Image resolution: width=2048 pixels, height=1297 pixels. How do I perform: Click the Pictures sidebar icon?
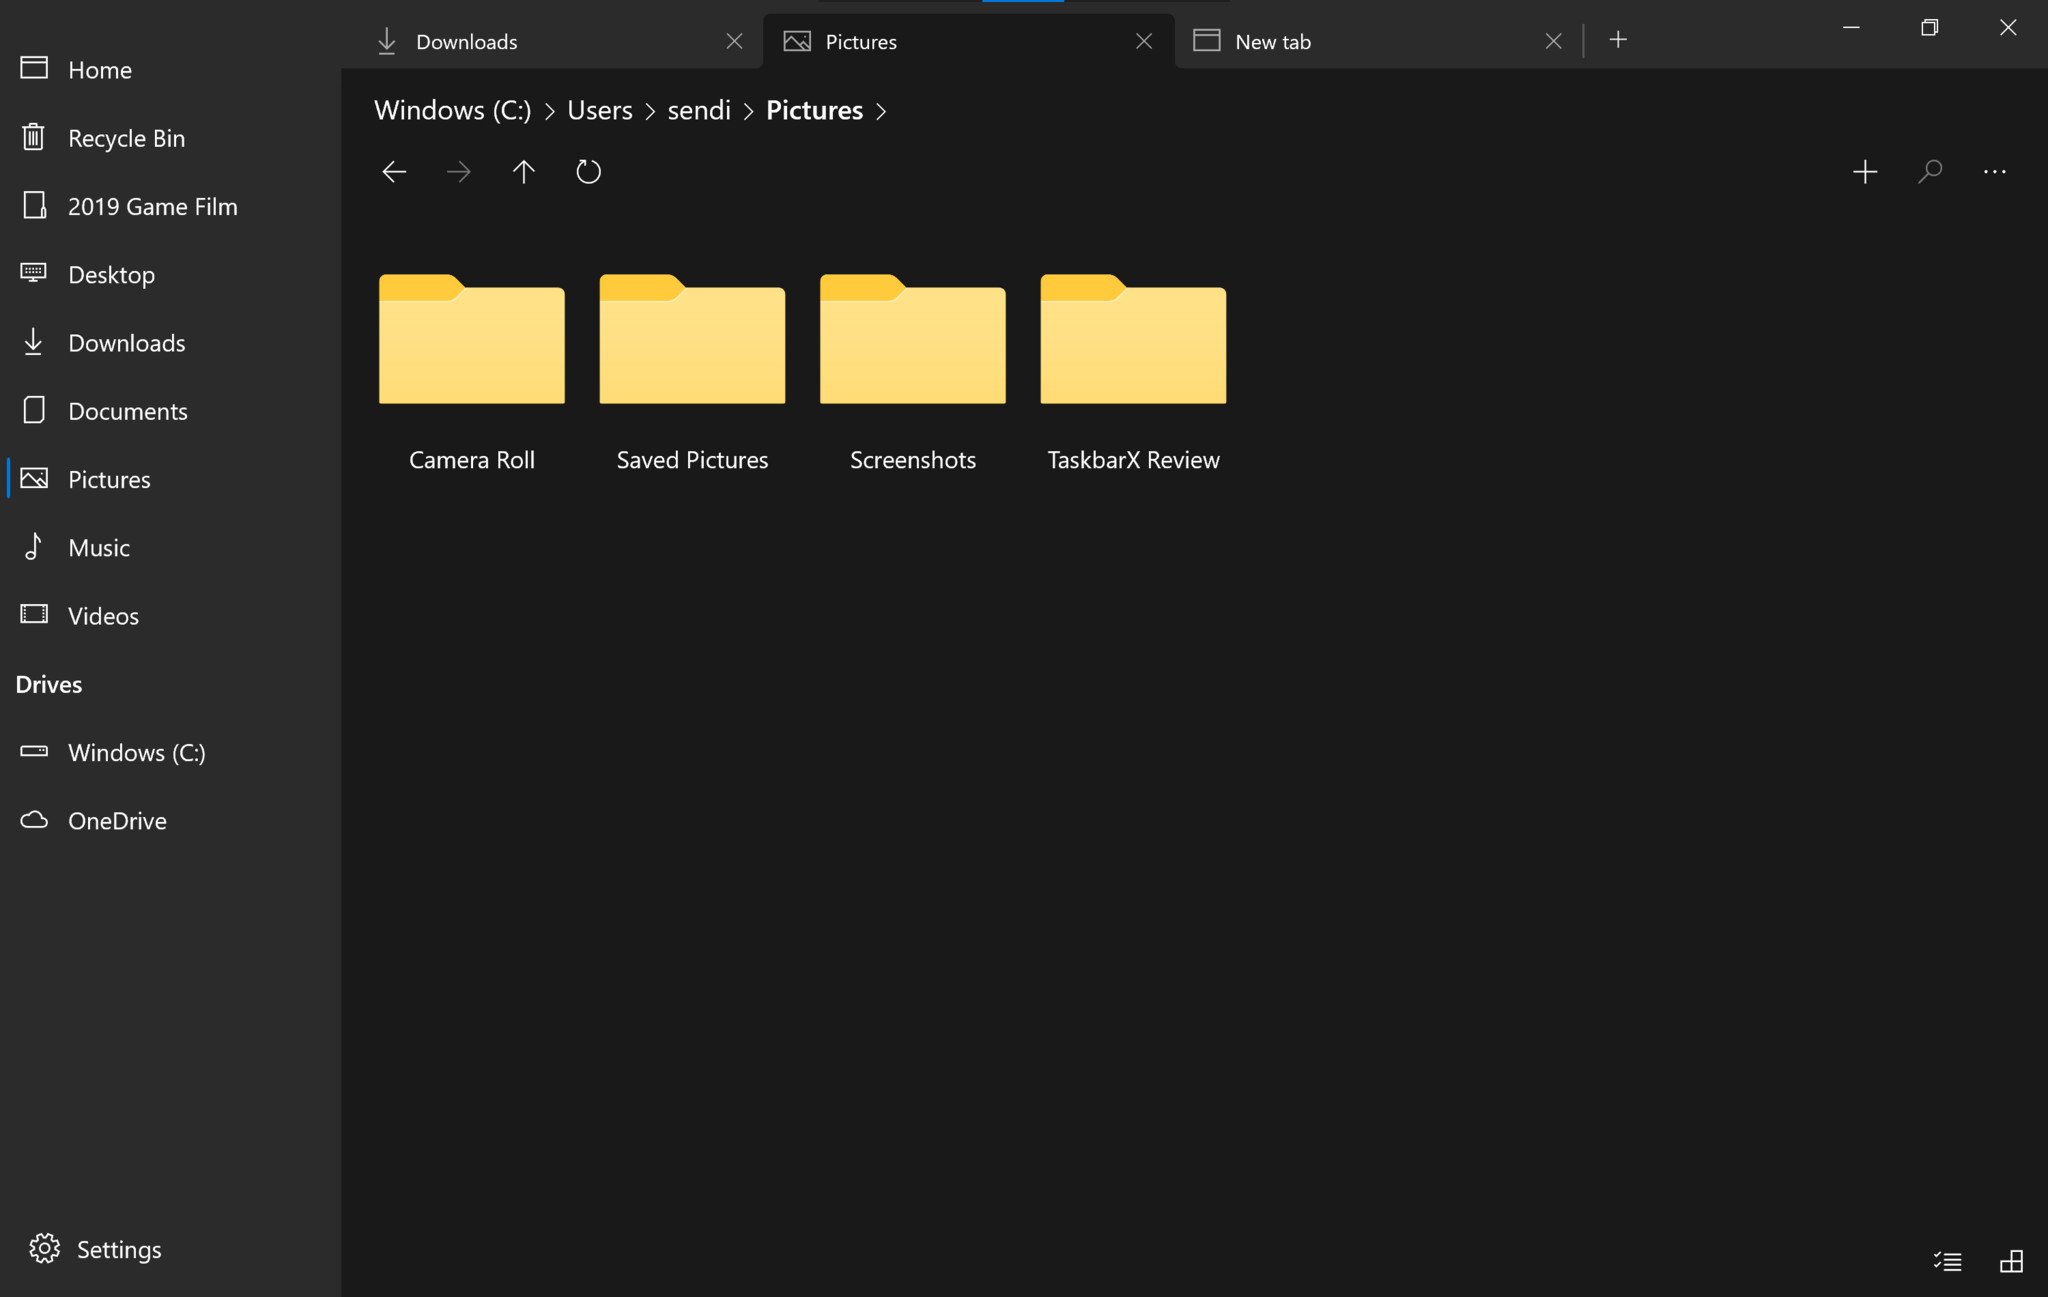[x=33, y=478]
